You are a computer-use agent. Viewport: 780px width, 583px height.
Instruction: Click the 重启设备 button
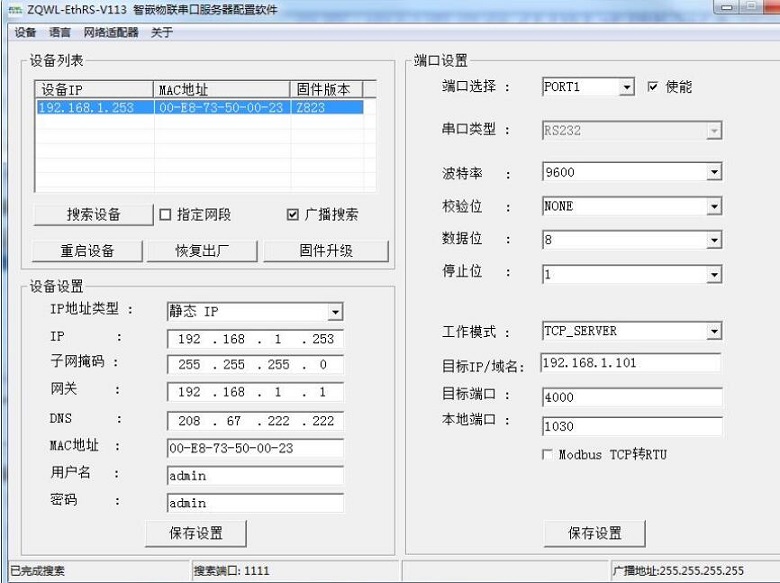point(87,251)
